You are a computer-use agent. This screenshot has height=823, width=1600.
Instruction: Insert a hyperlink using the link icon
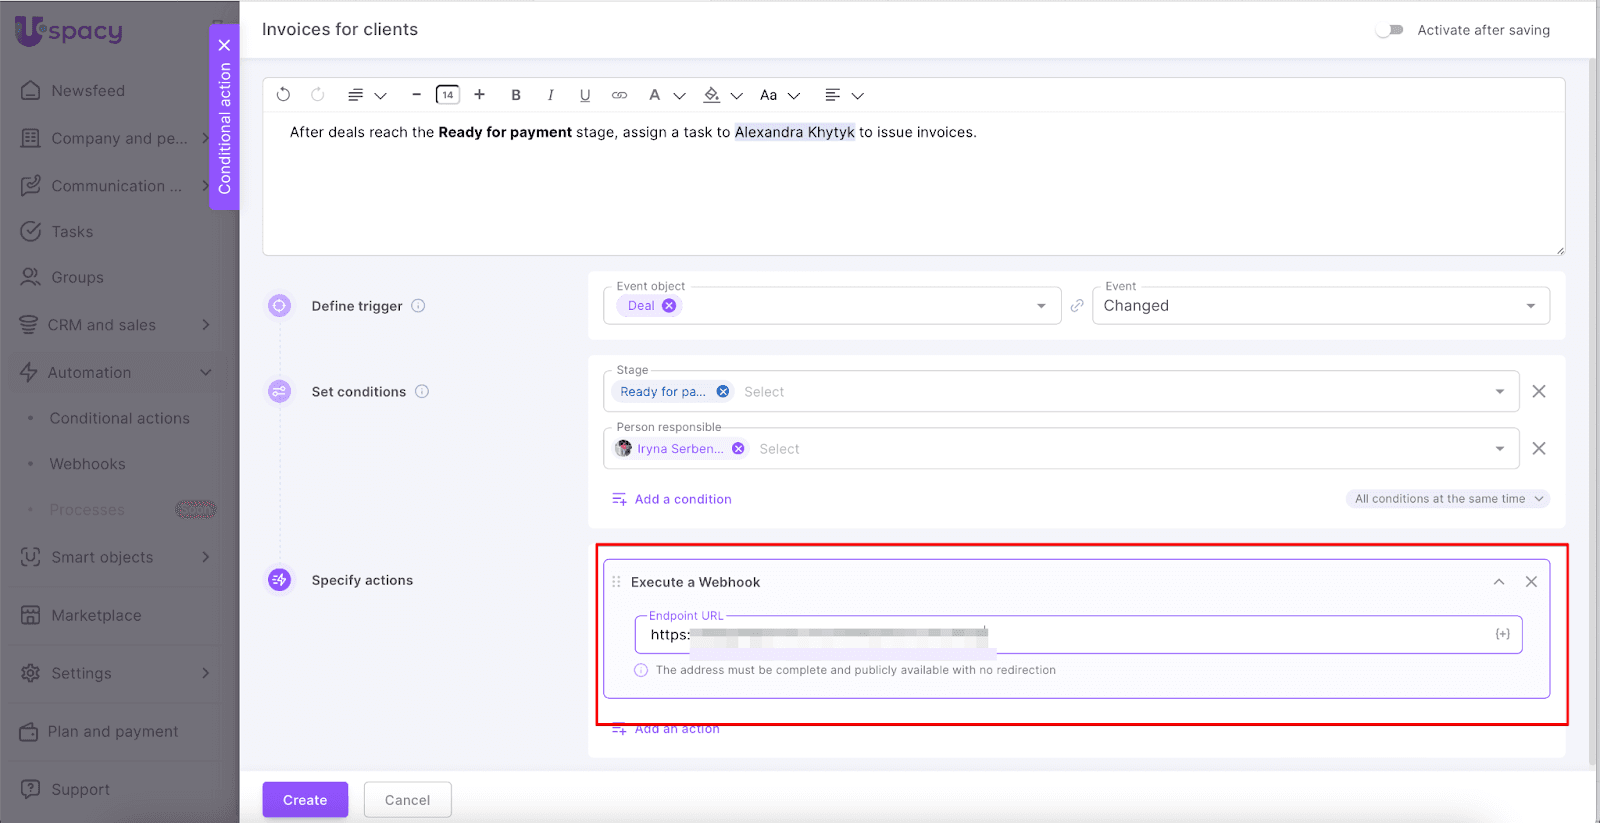tap(619, 95)
